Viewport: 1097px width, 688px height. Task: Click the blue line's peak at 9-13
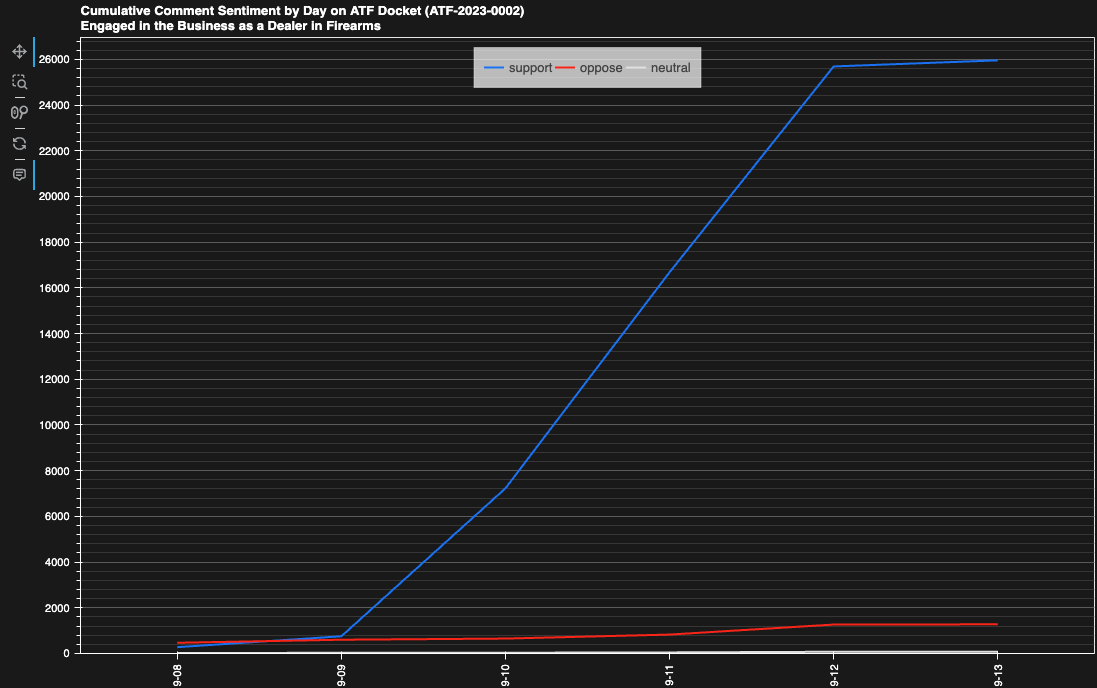997,60
